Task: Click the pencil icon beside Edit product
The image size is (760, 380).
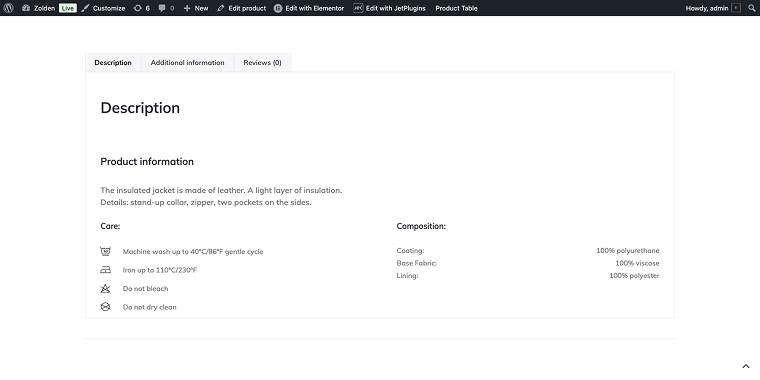Action: point(221,8)
